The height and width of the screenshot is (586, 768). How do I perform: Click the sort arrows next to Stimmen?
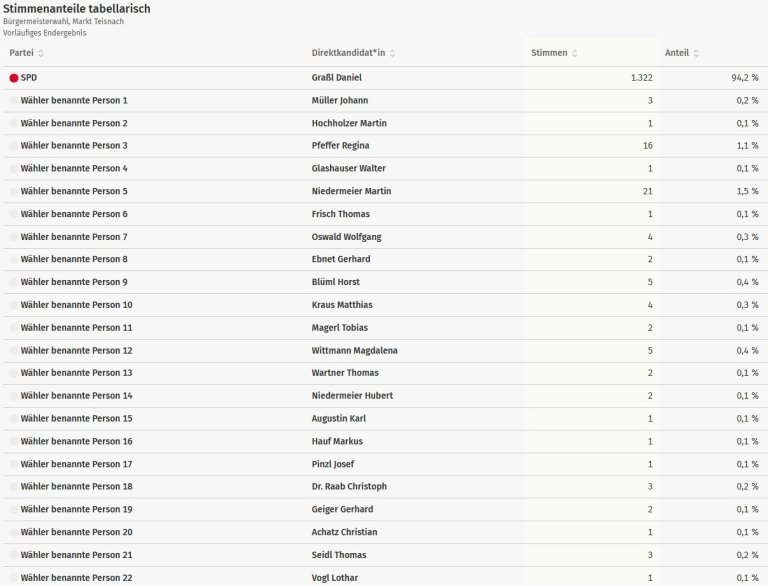point(576,53)
